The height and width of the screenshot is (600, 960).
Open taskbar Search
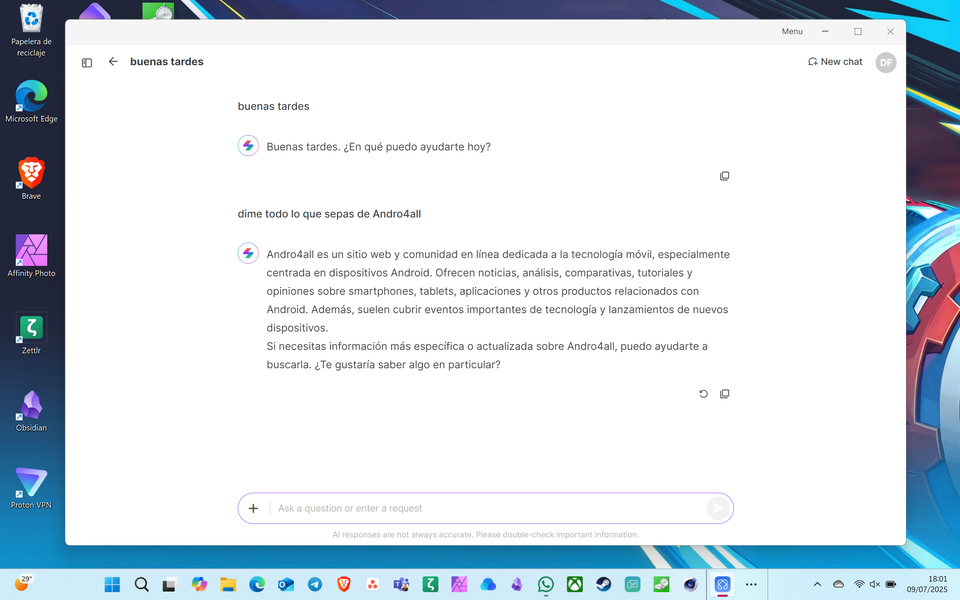click(141, 585)
